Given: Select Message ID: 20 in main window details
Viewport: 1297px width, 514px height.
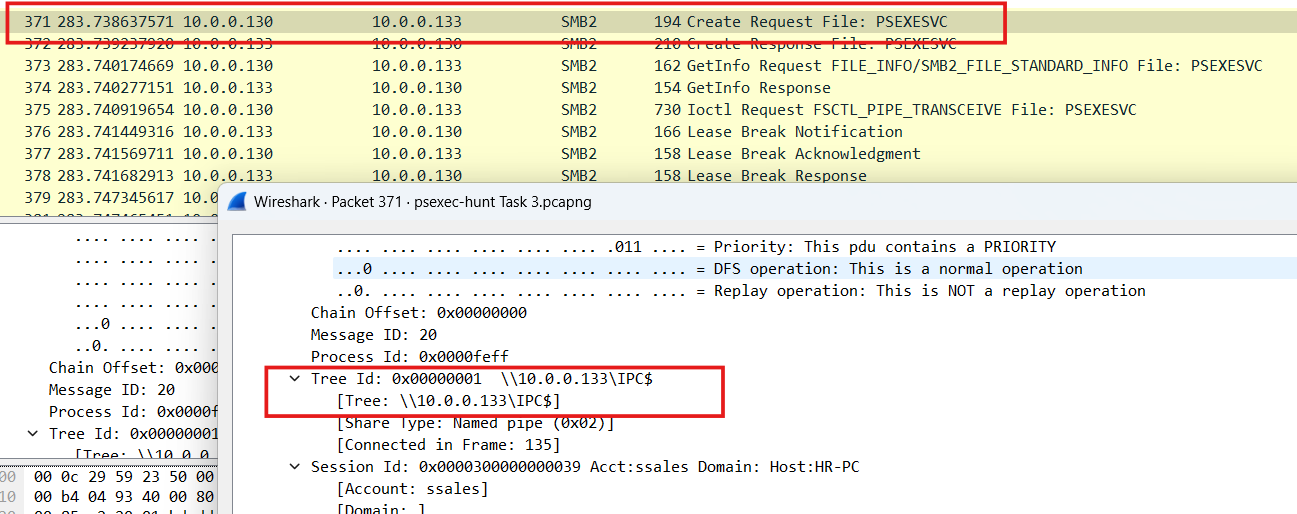Looking at the screenshot, I should tap(112, 390).
